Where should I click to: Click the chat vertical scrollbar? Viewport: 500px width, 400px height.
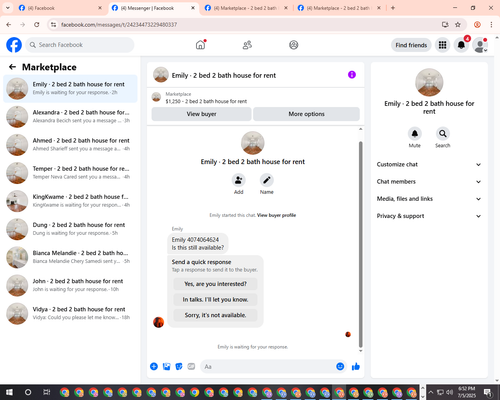pos(360,244)
